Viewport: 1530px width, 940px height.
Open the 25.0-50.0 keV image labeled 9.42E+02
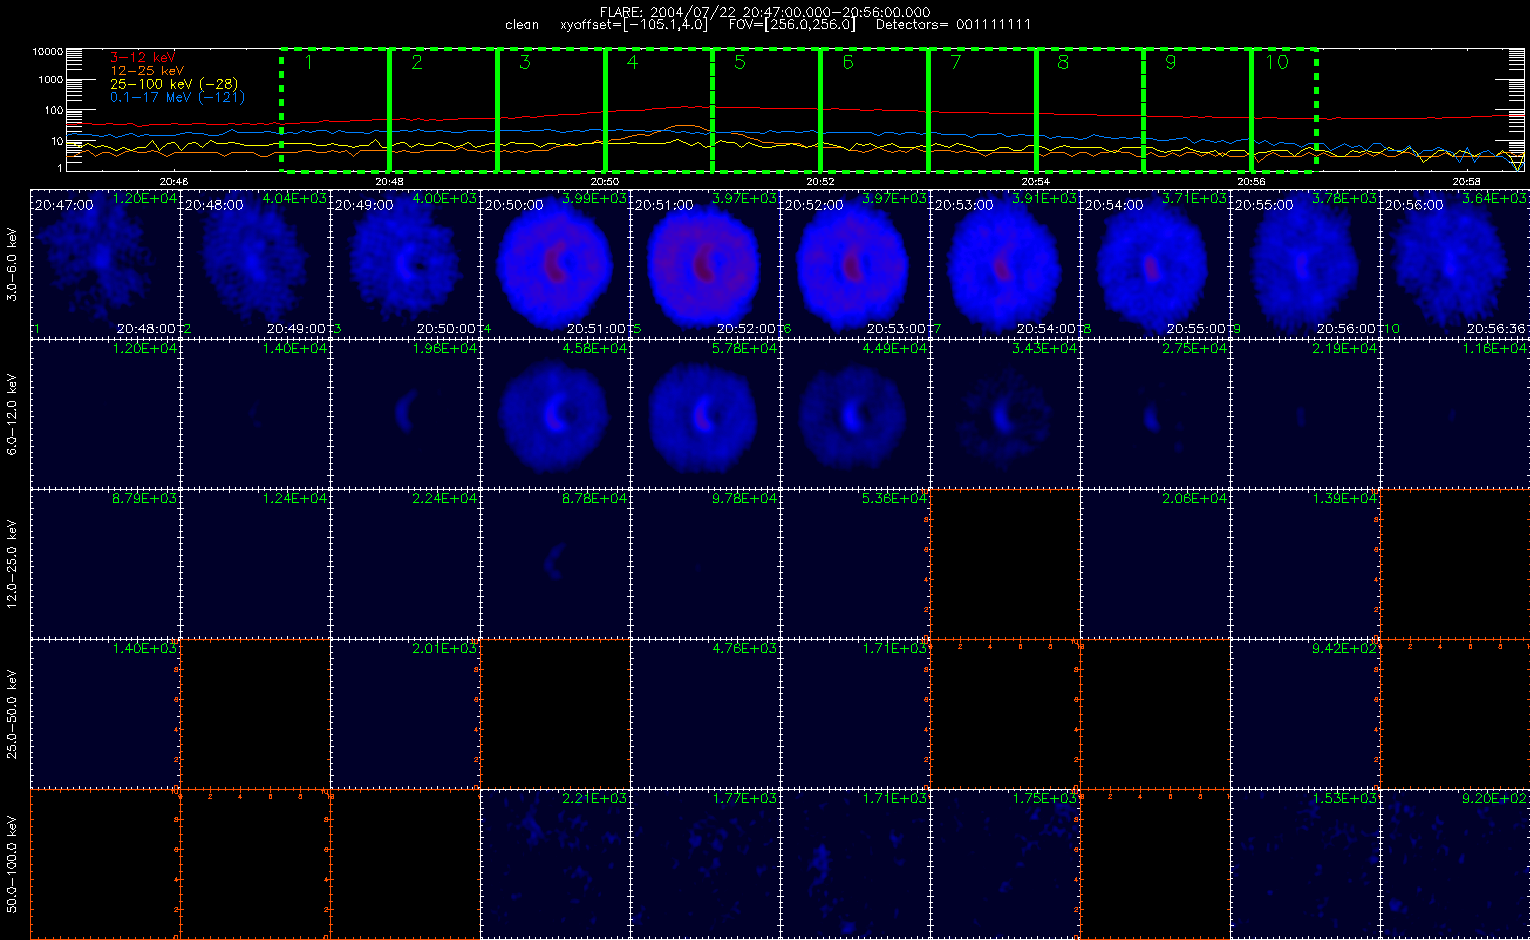(x=1306, y=713)
